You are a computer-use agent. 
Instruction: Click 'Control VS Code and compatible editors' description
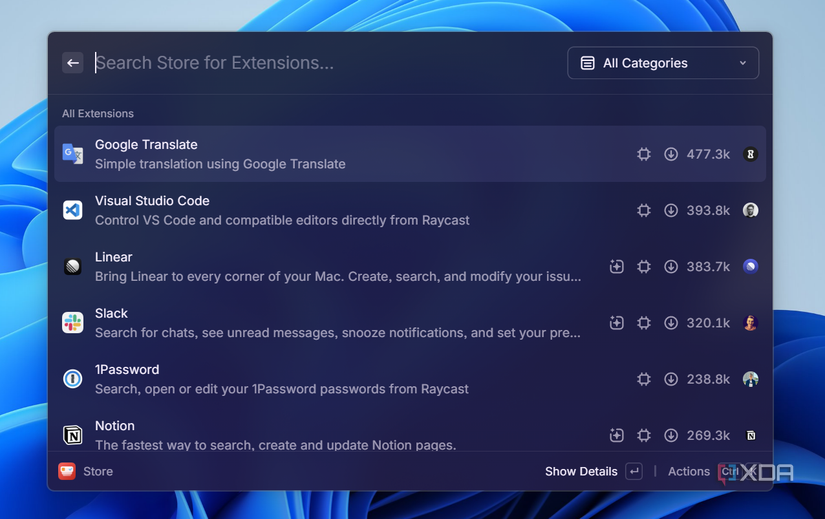click(x=282, y=221)
